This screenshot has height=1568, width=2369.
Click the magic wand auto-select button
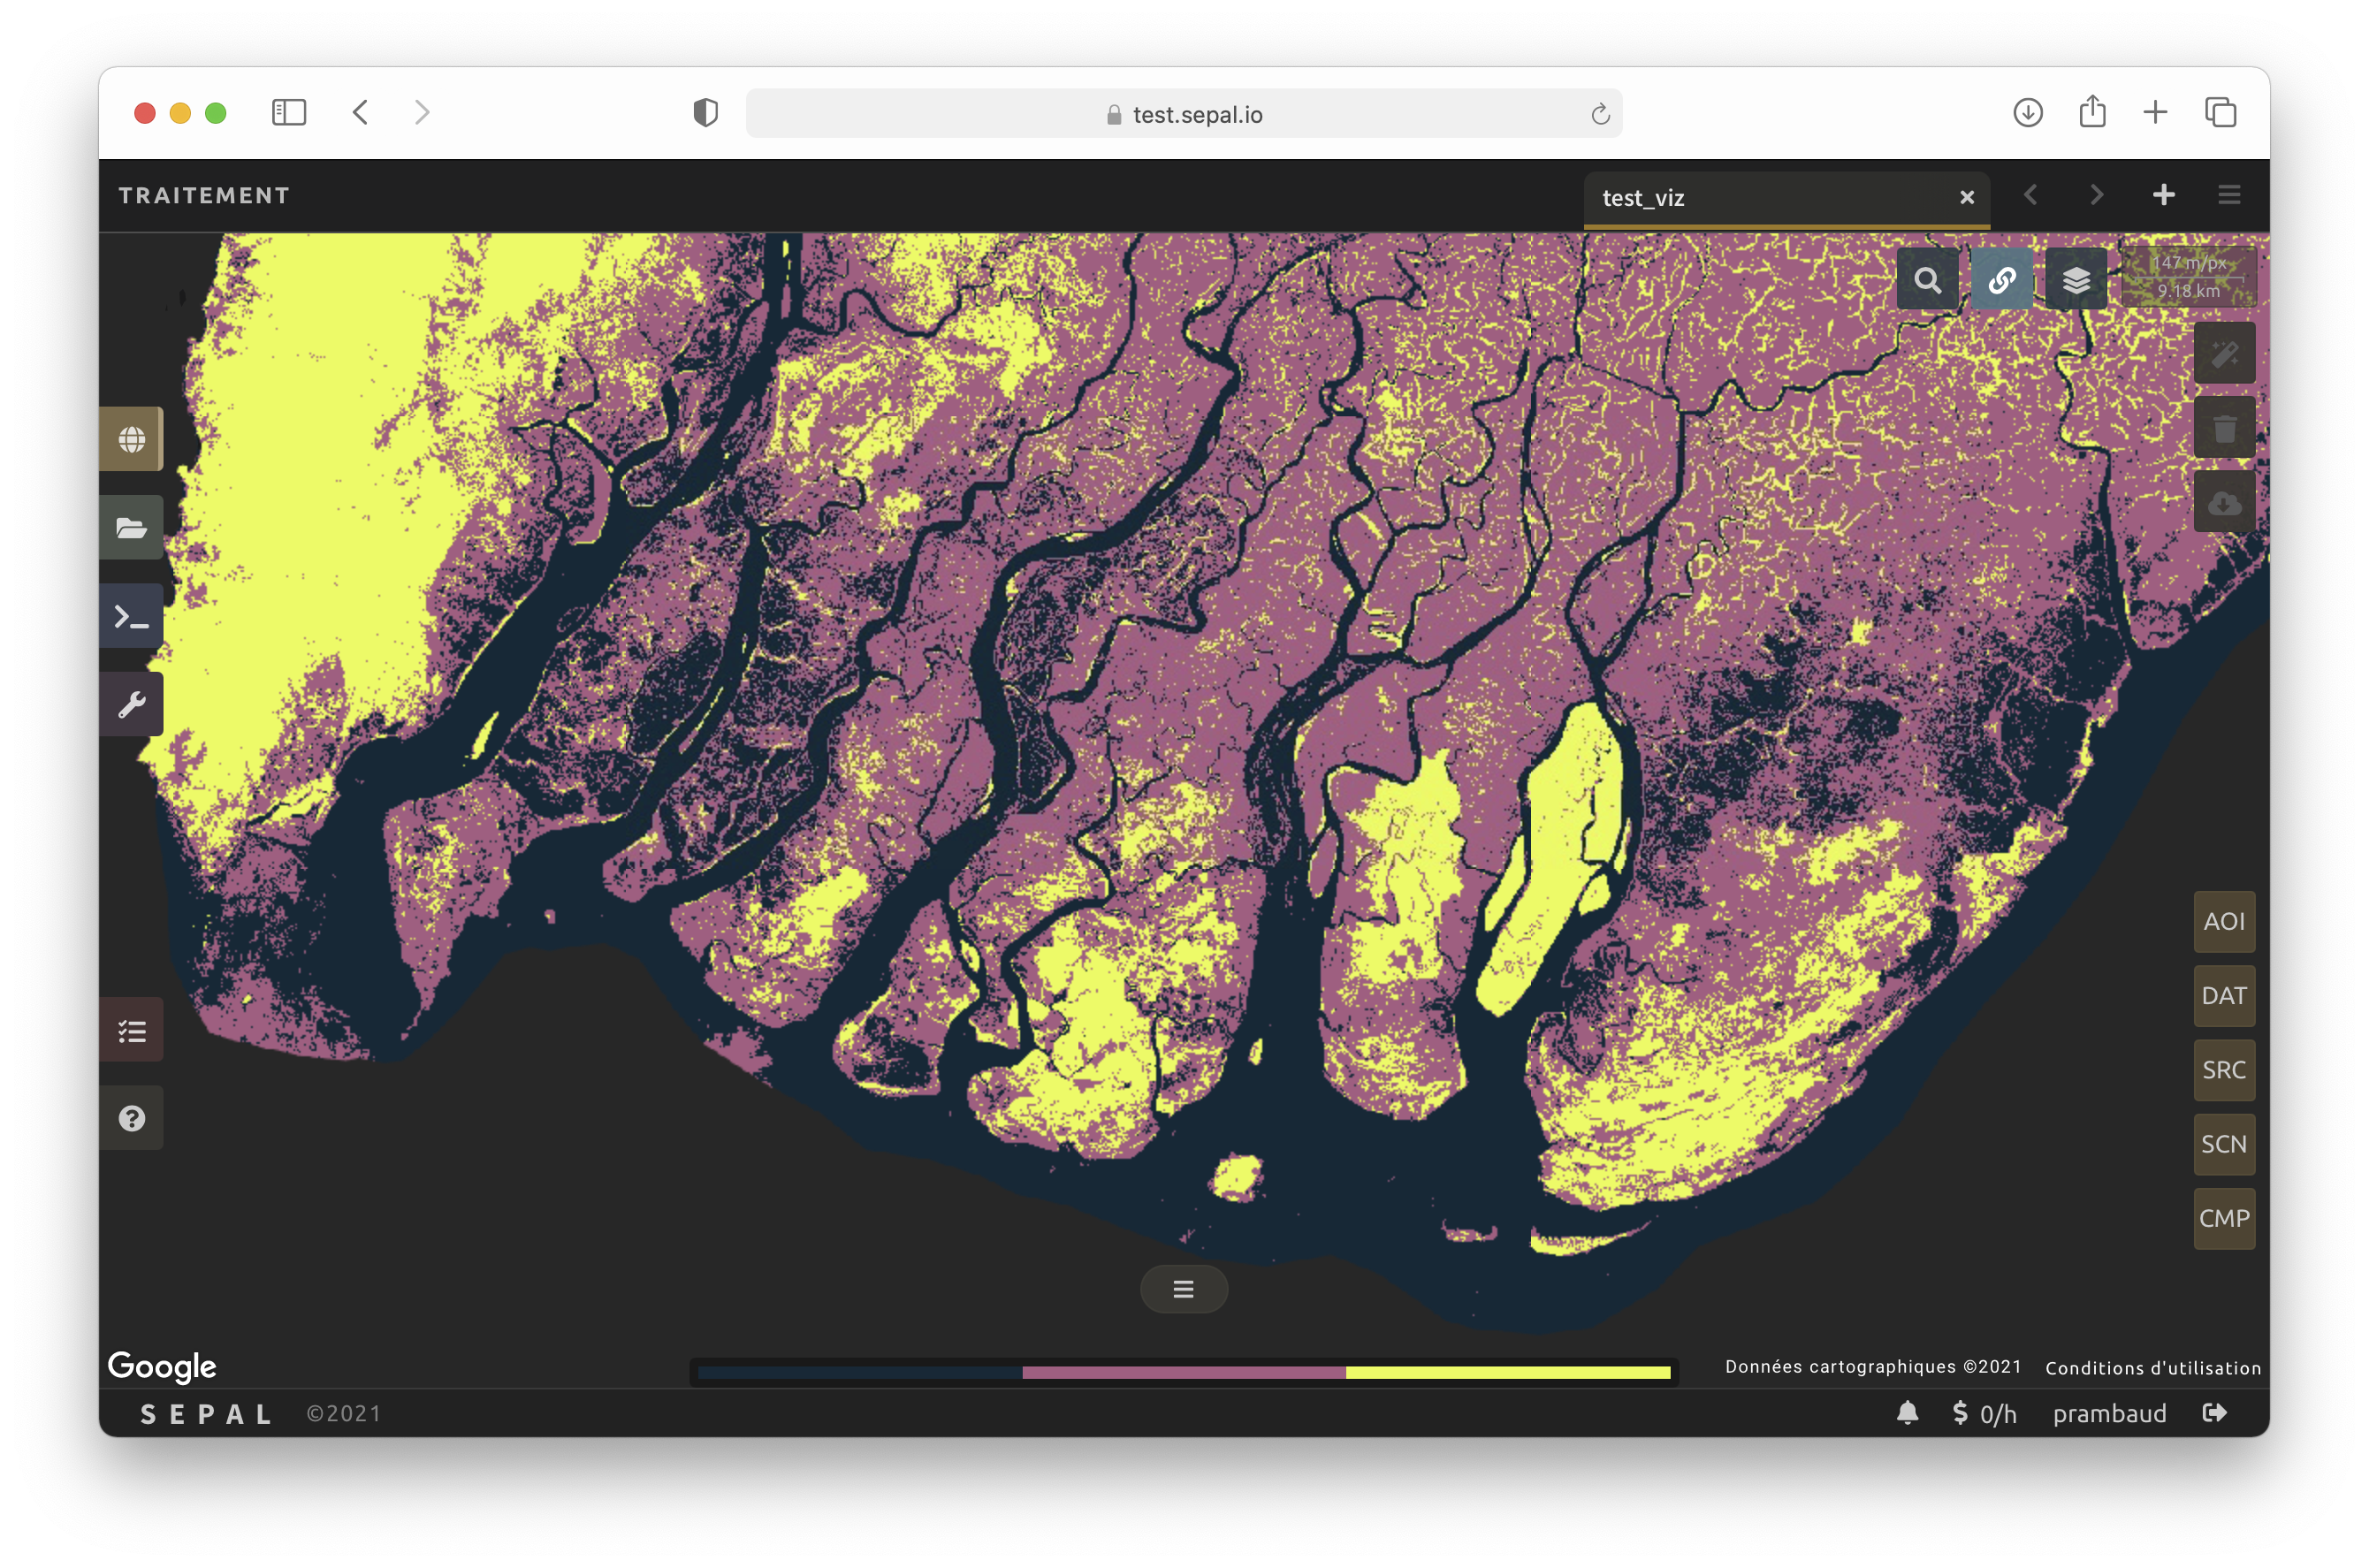click(x=2224, y=353)
